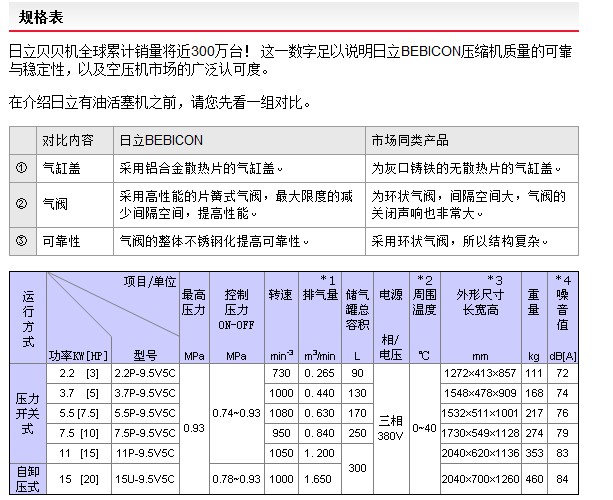Image resolution: width=613 pixels, height=500 pixels.
Task: Click the air displacement value 1.650
Action: point(320,479)
